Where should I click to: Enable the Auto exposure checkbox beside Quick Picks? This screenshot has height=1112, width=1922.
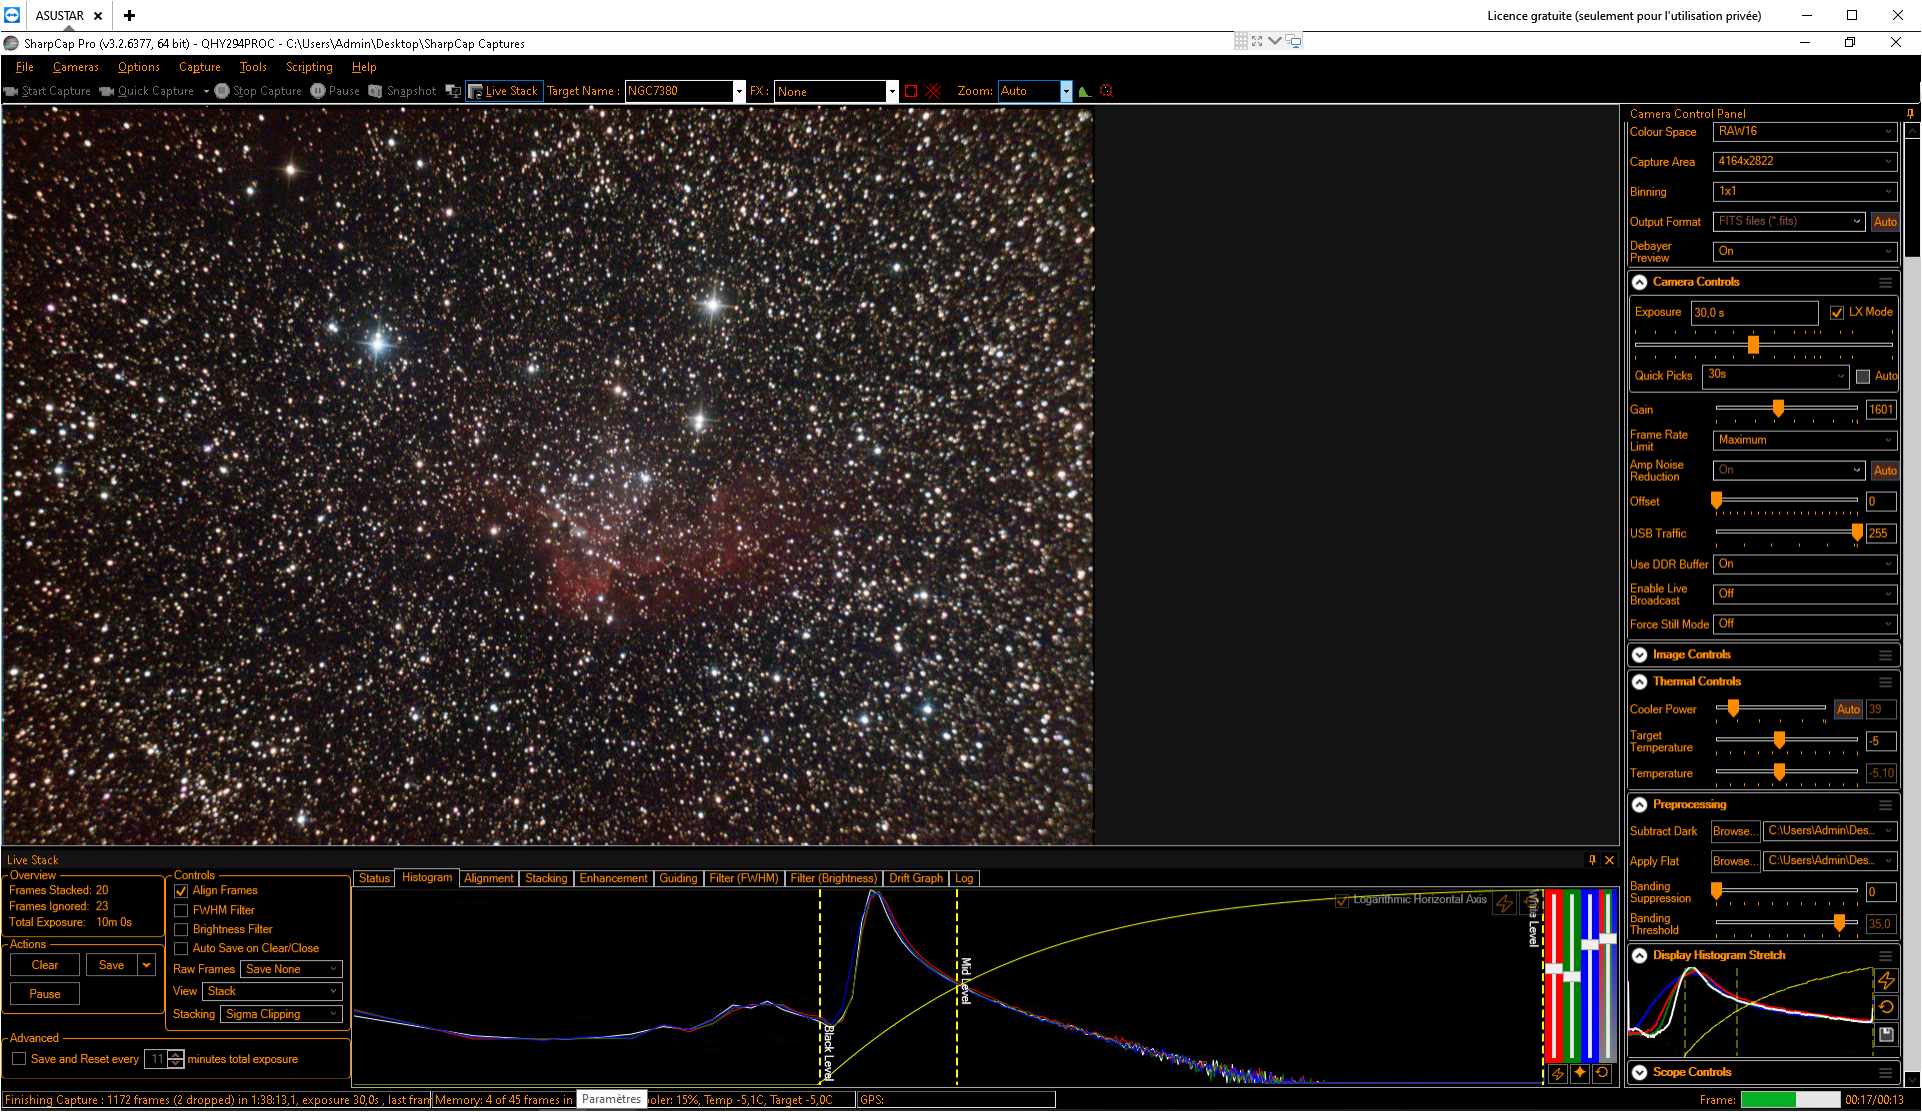tap(1863, 377)
